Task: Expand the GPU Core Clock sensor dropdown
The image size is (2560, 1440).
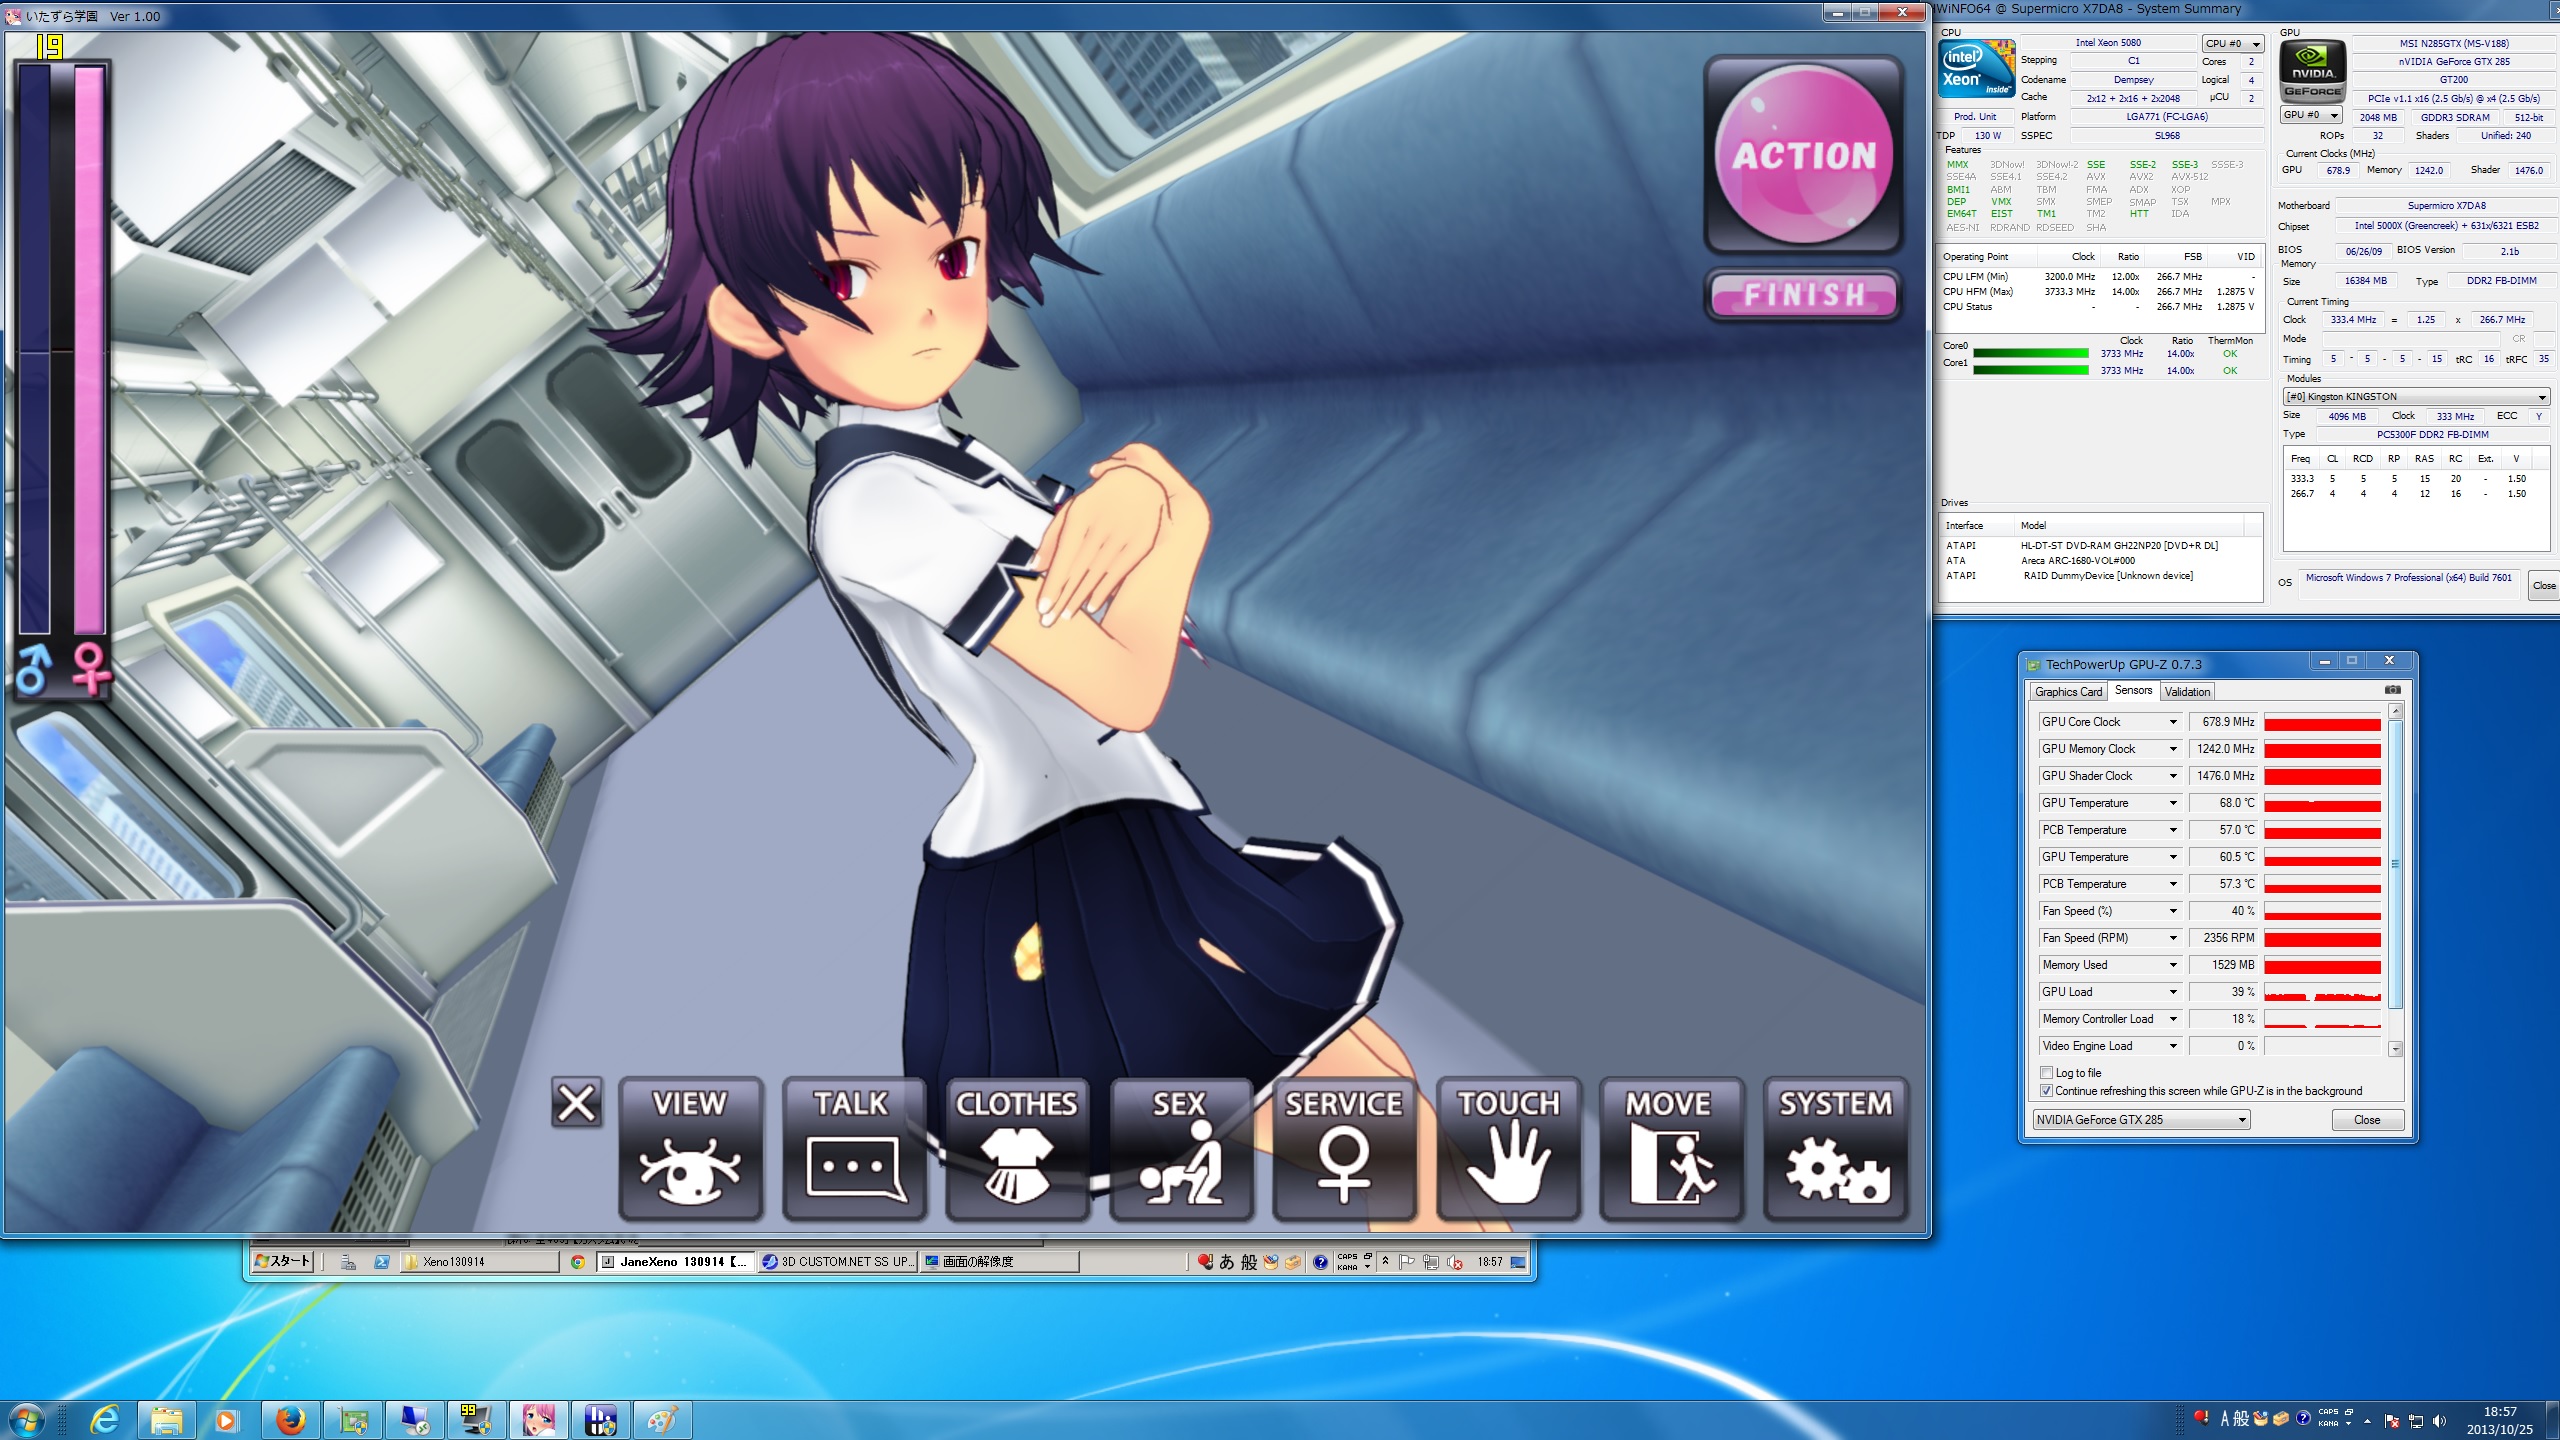Action: pyautogui.click(x=2172, y=722)
